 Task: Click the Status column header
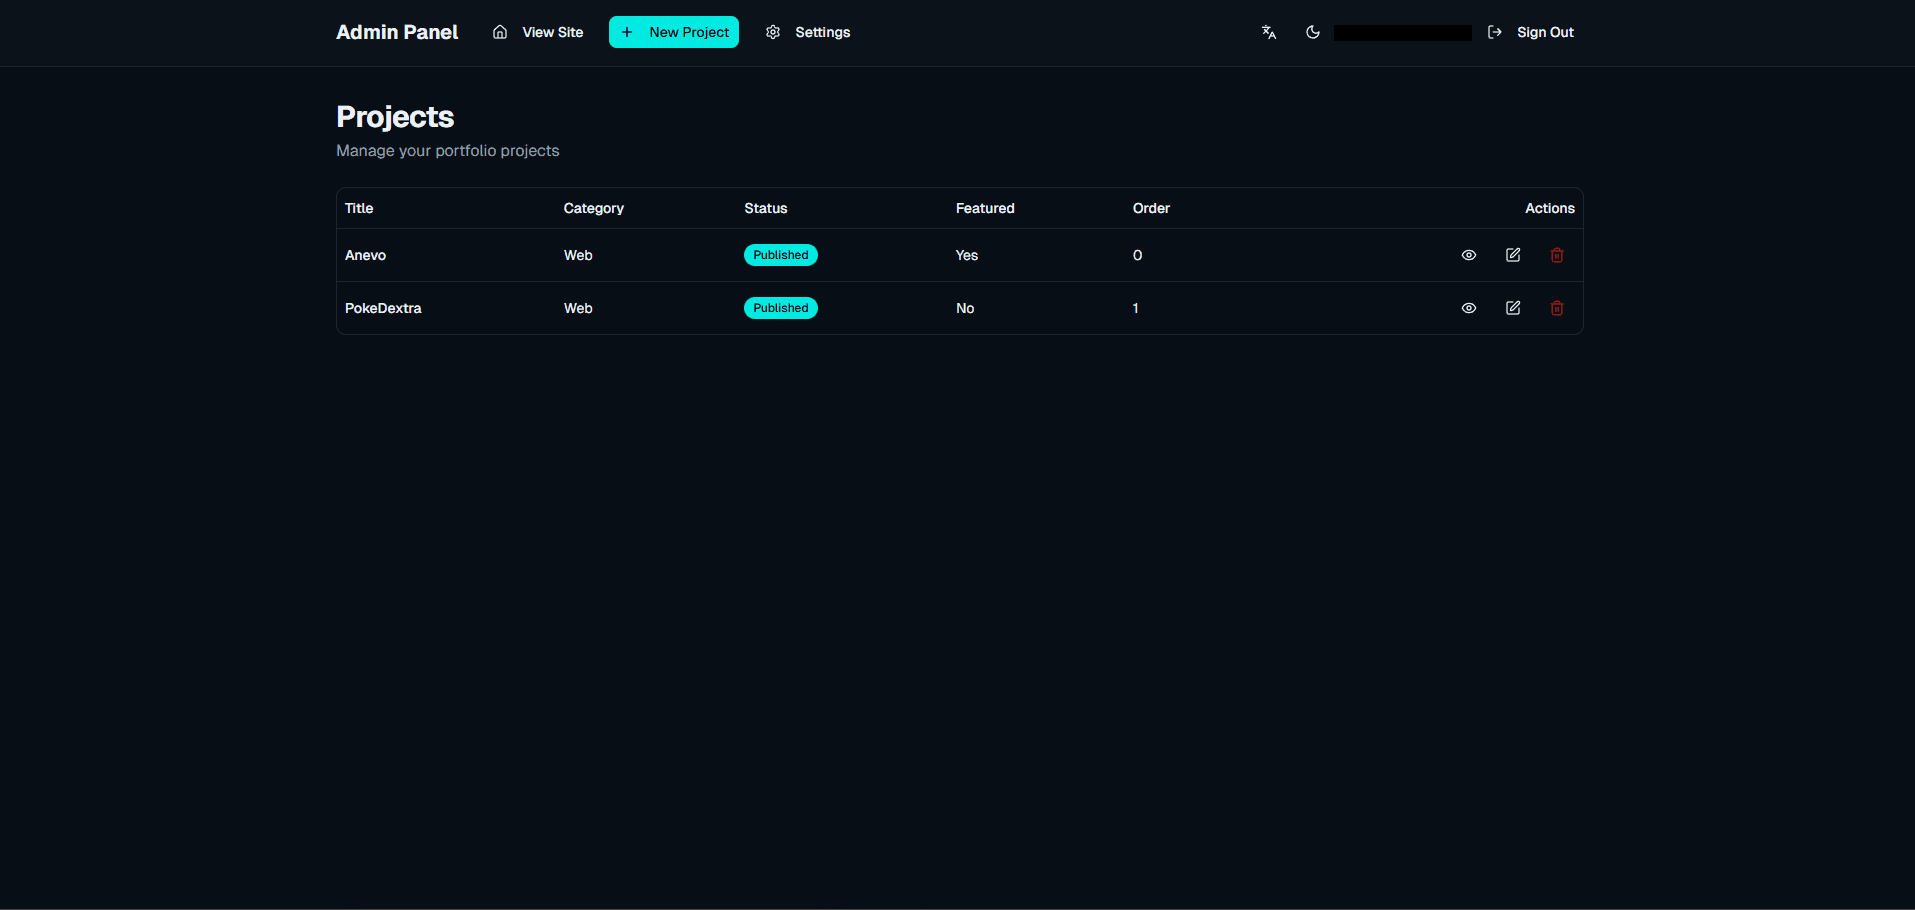click(765, 208)
